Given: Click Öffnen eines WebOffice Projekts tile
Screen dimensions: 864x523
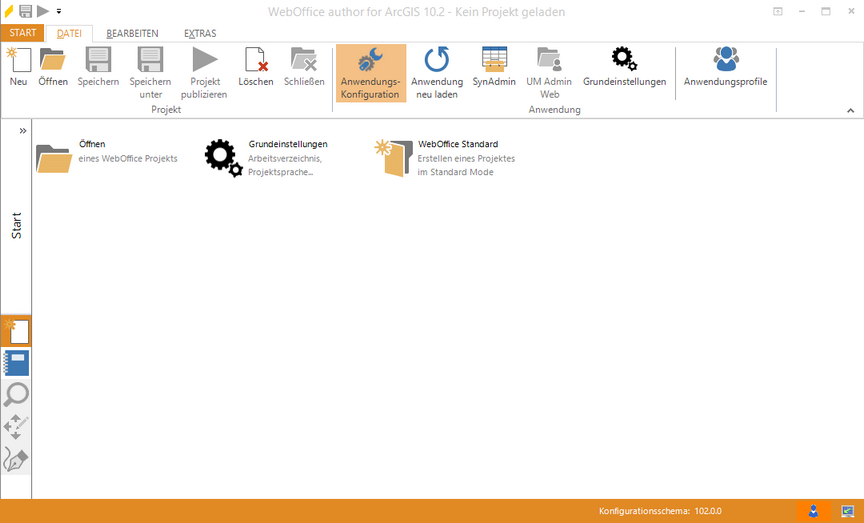Looking at the screenshot, I should [107, 157].
